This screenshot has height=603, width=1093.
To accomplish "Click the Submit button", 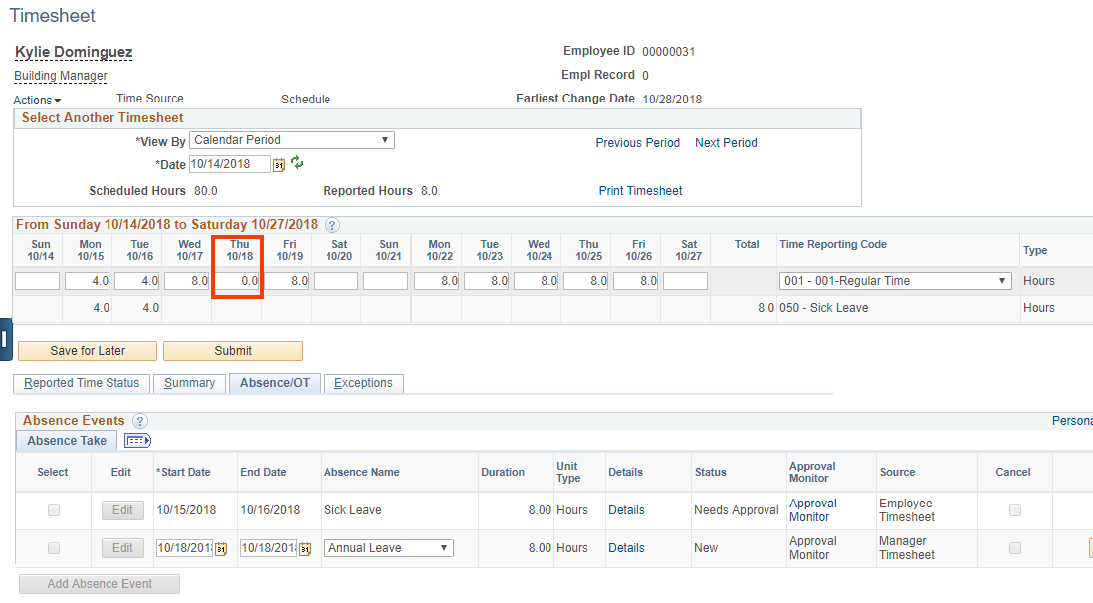I will tap(232, 351).
